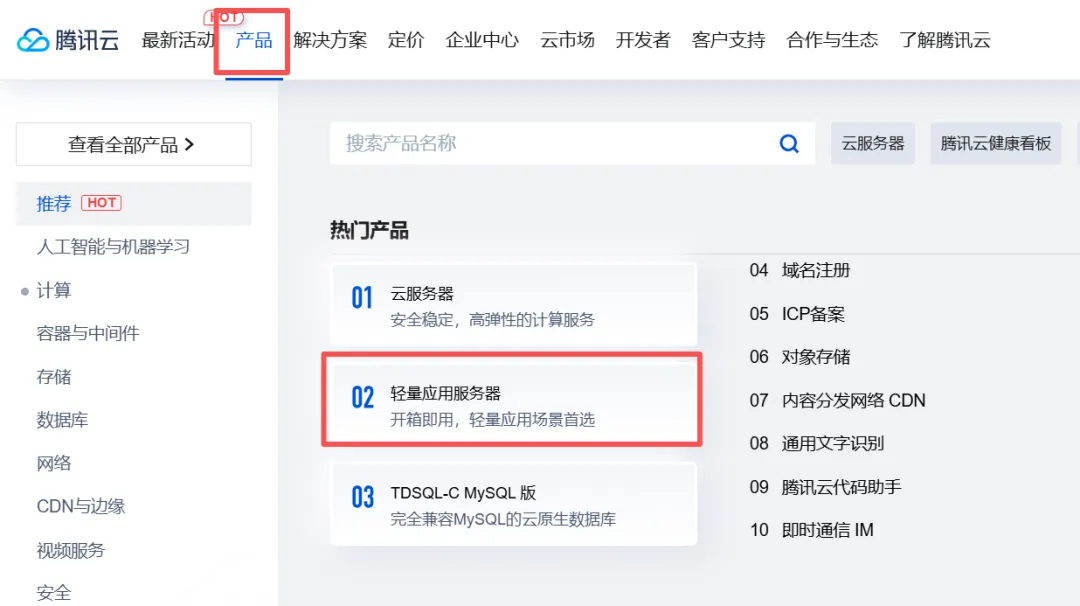
Task: Select the 网络 category
Action: [54, 463]
